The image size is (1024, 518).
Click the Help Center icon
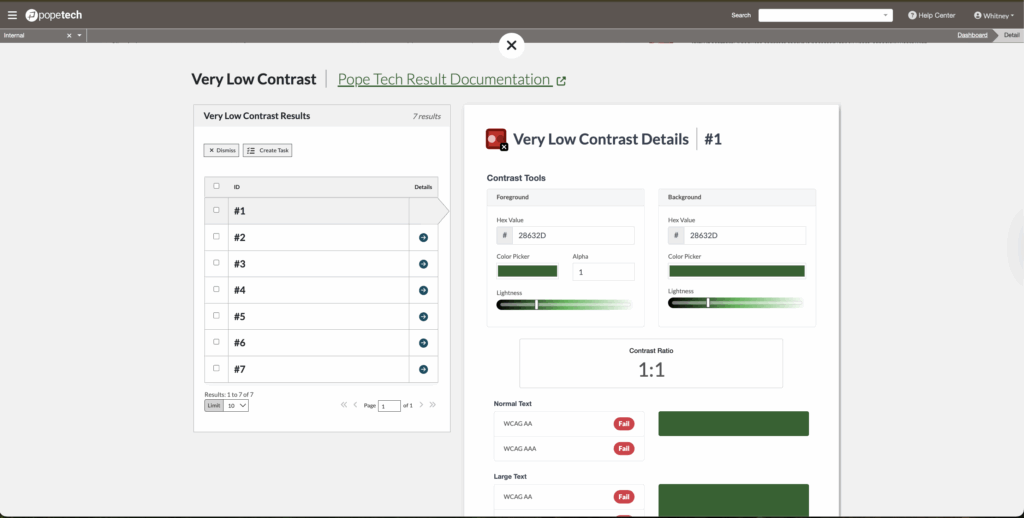click(x=912, y=15)
